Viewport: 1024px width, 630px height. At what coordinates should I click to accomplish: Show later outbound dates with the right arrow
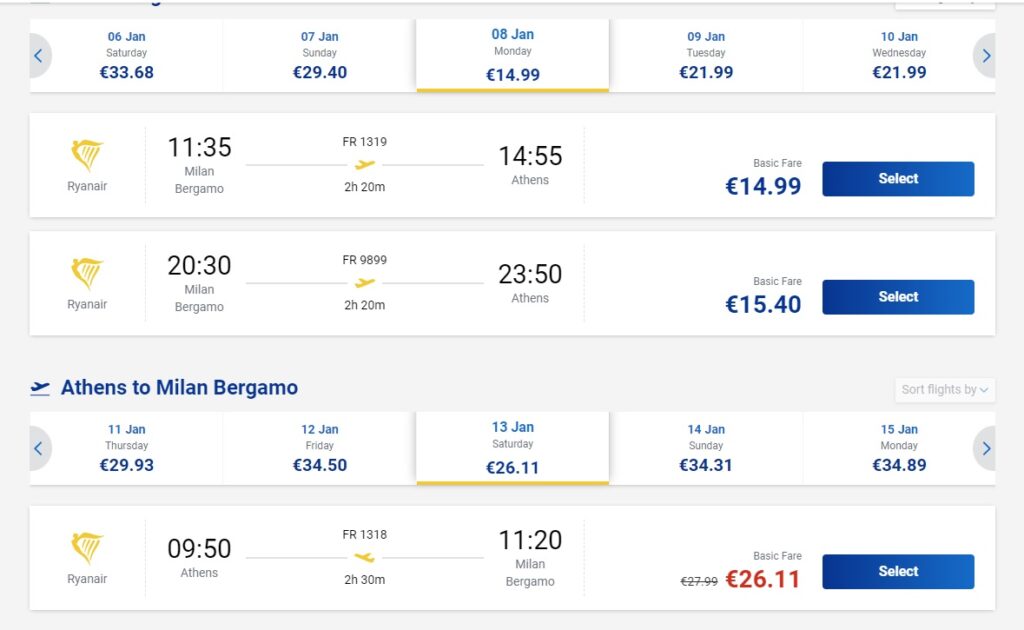[986, 56]
